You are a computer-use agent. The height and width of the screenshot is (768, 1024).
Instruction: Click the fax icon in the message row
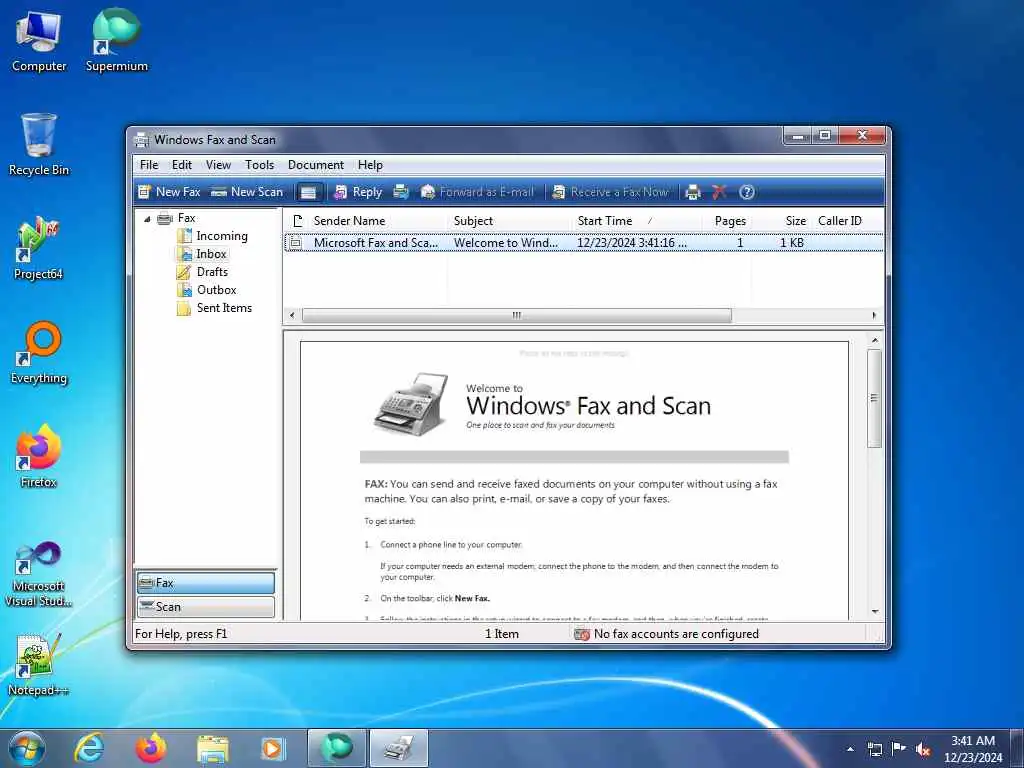(295, 243)
